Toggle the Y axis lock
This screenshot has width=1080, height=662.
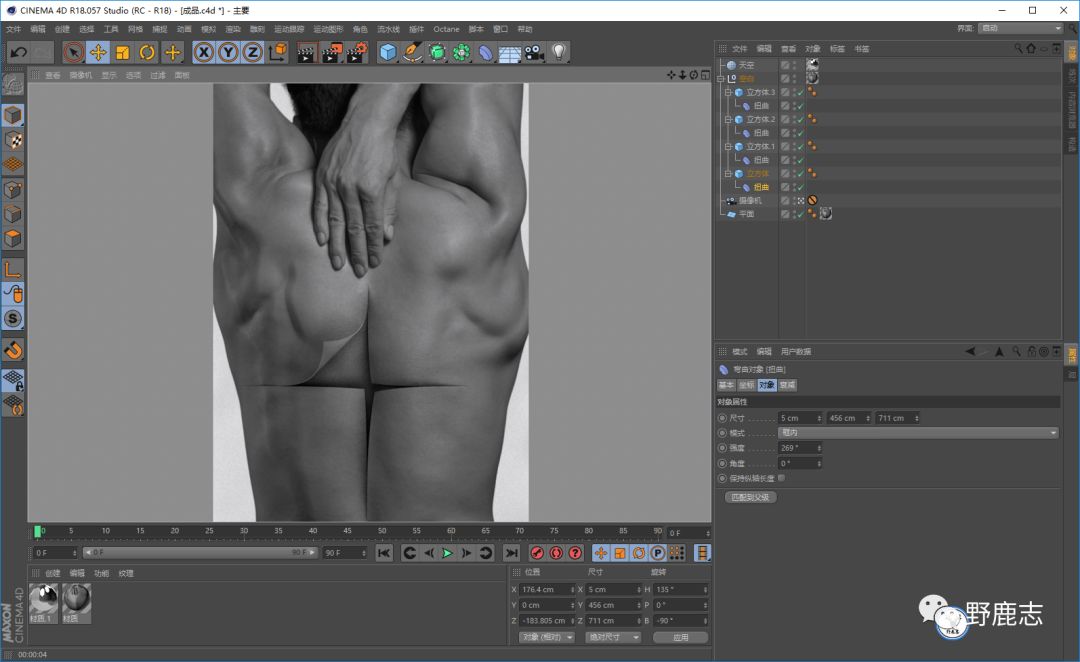228,52
